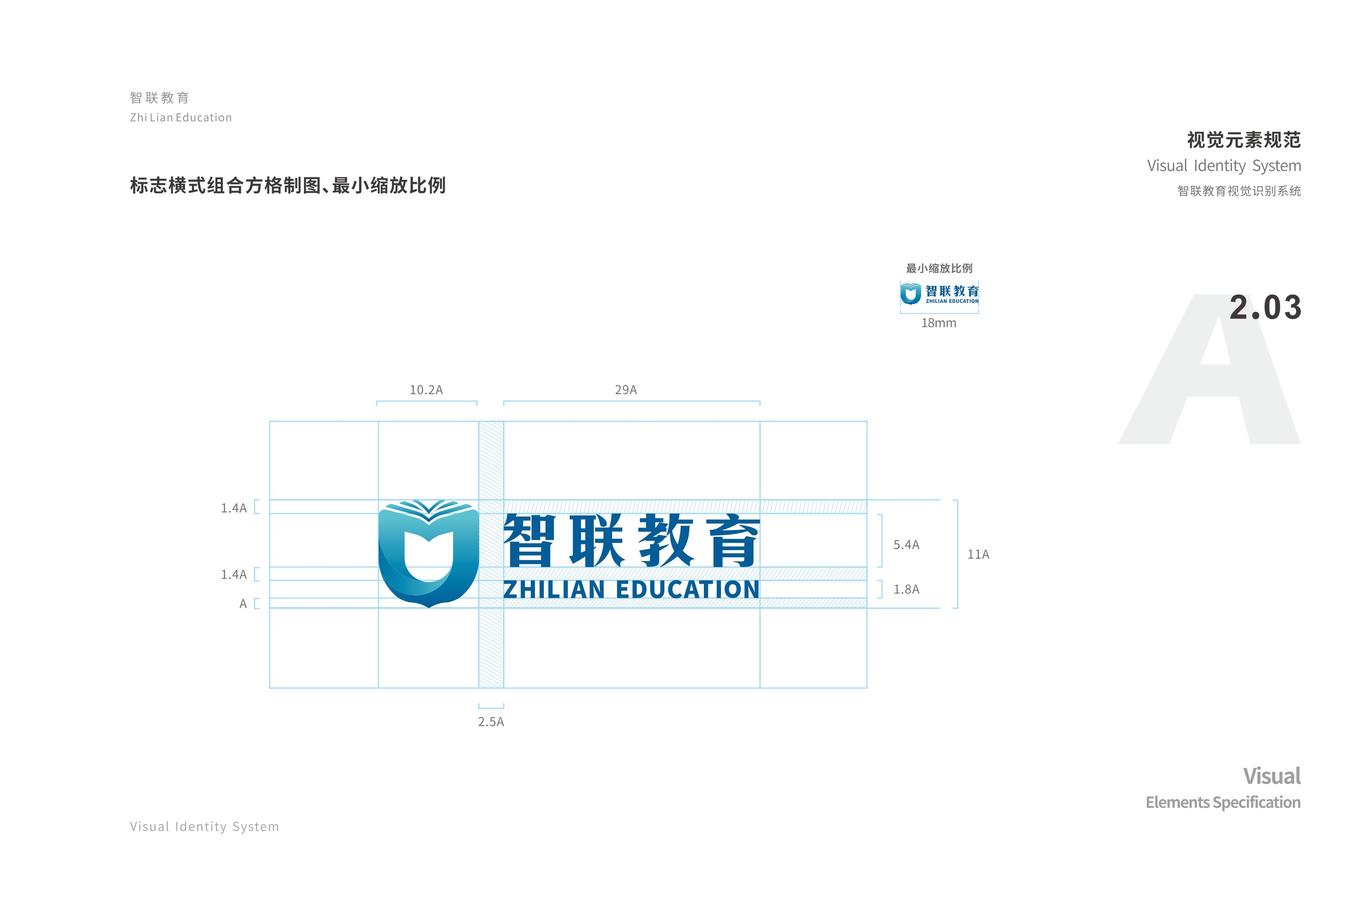Click the Visual Identity System text at top right

tap(1224, 166)
